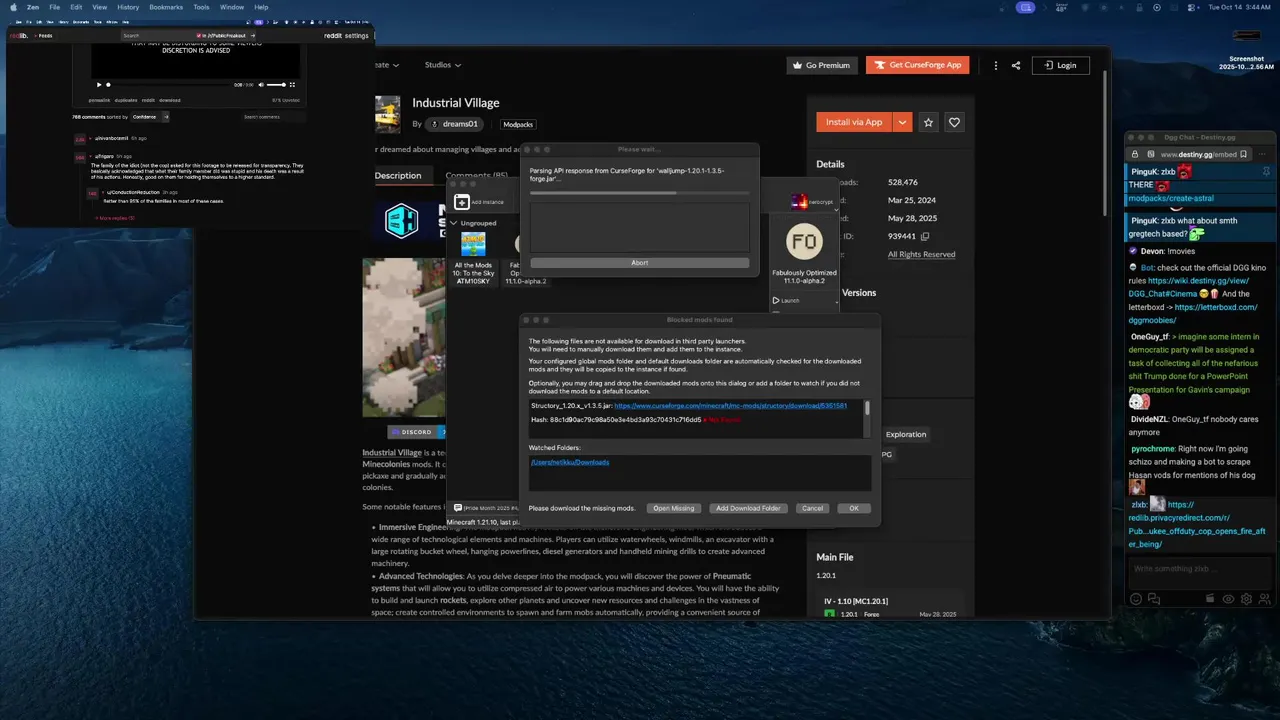Click the progress bar in Please wait dialog

(640, 193)
